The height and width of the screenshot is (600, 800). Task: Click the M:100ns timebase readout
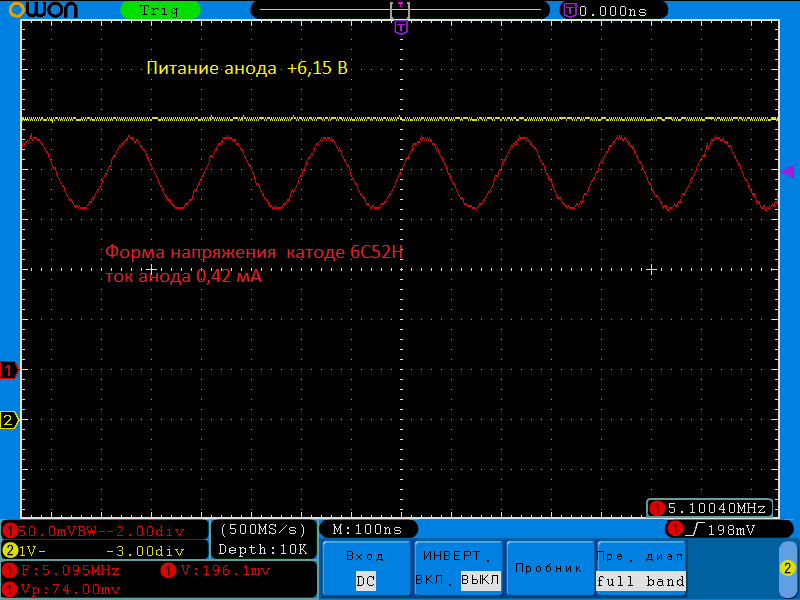pyautogui.click(x=368, y=530)
